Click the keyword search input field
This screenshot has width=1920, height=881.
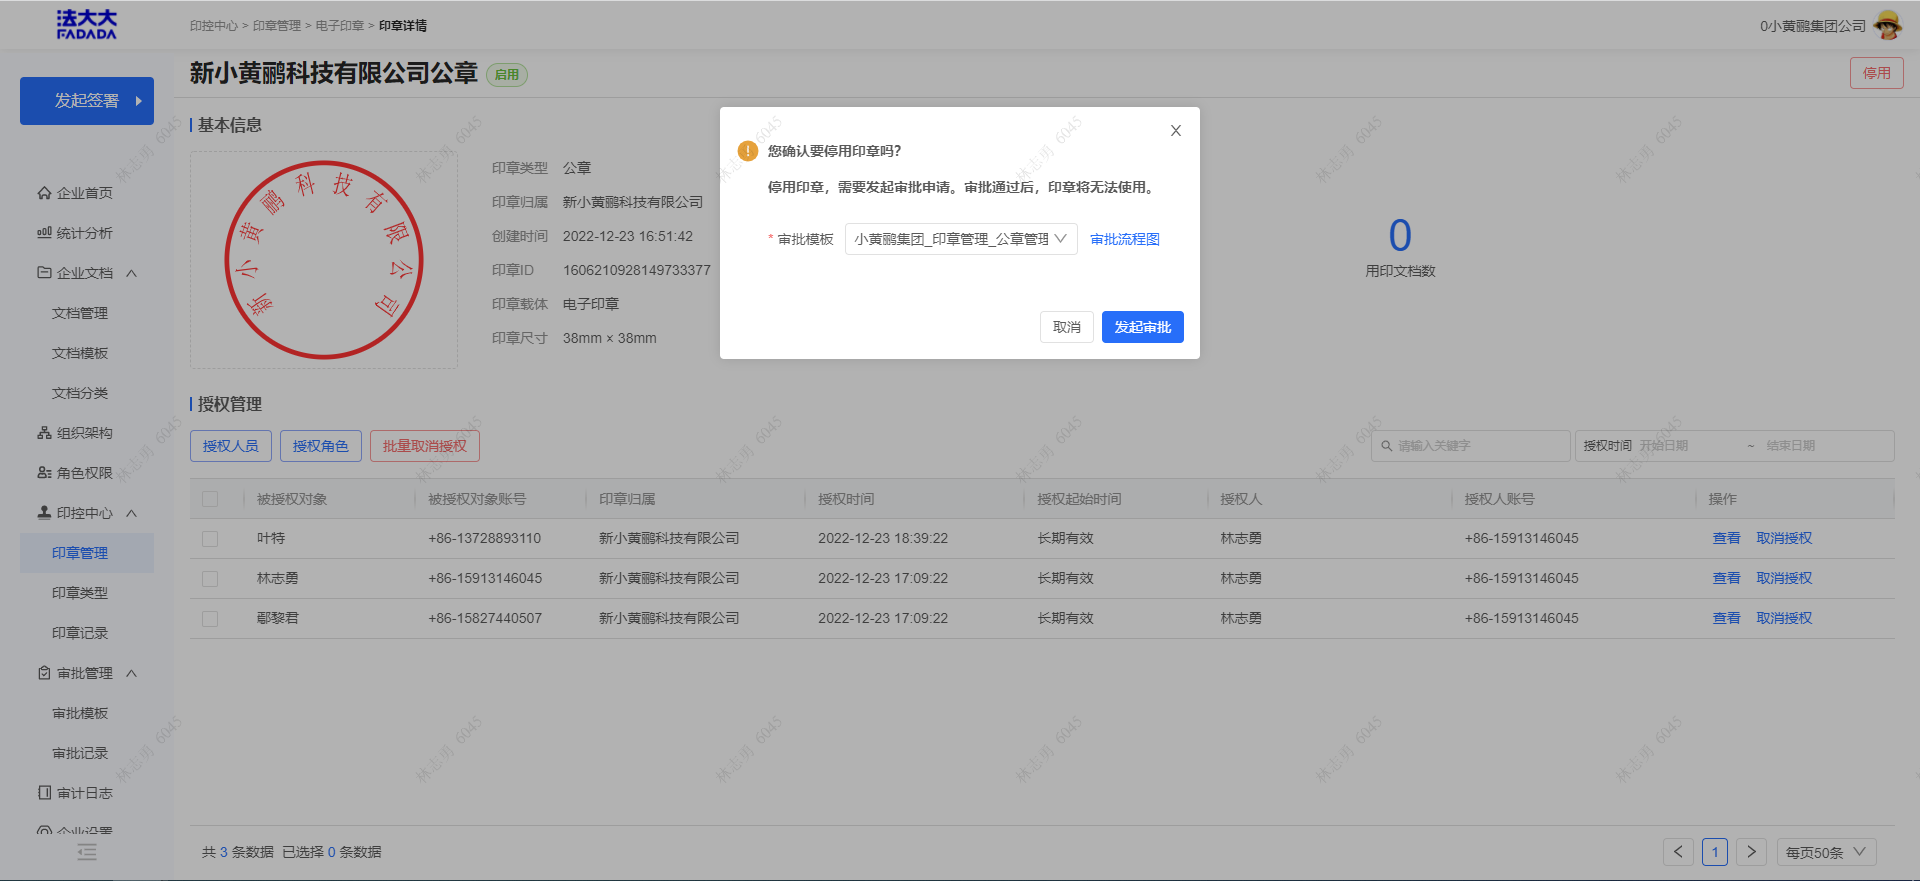(x=1471, y=446)
